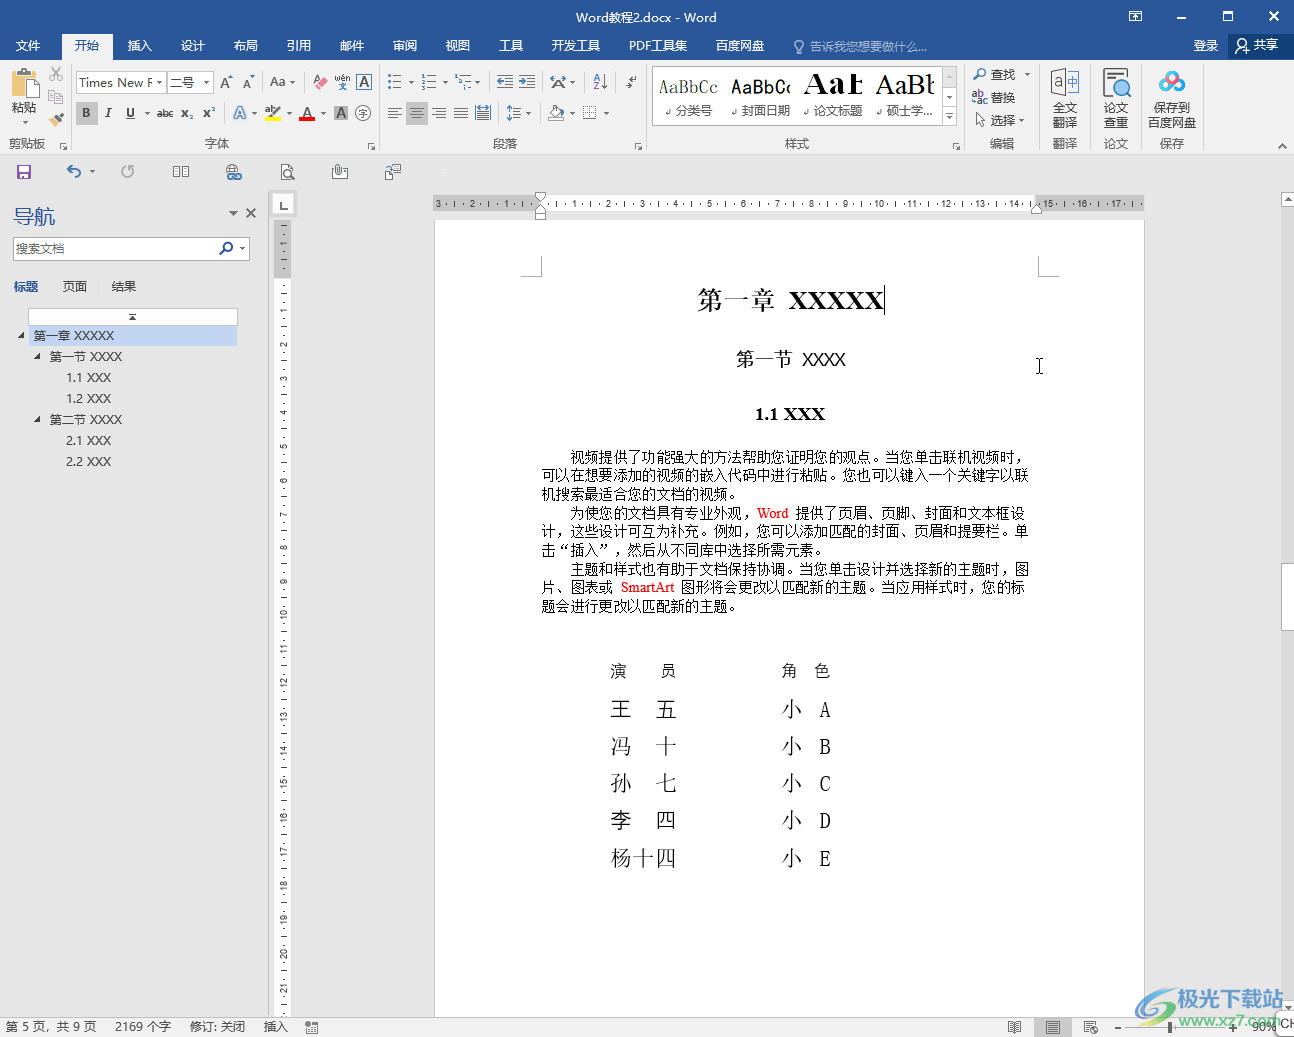This screenshot has width=1294, height=1037.
Task: Save document from quick access toolbar
Action: coord(24,172)
